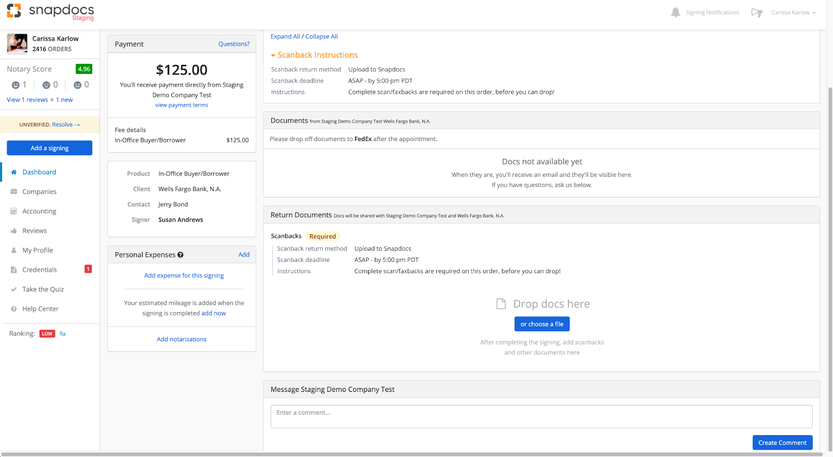This screenshot has width=833, height=457.
Task: Click the or choose a file button
Action: click(x=542, y=324)
